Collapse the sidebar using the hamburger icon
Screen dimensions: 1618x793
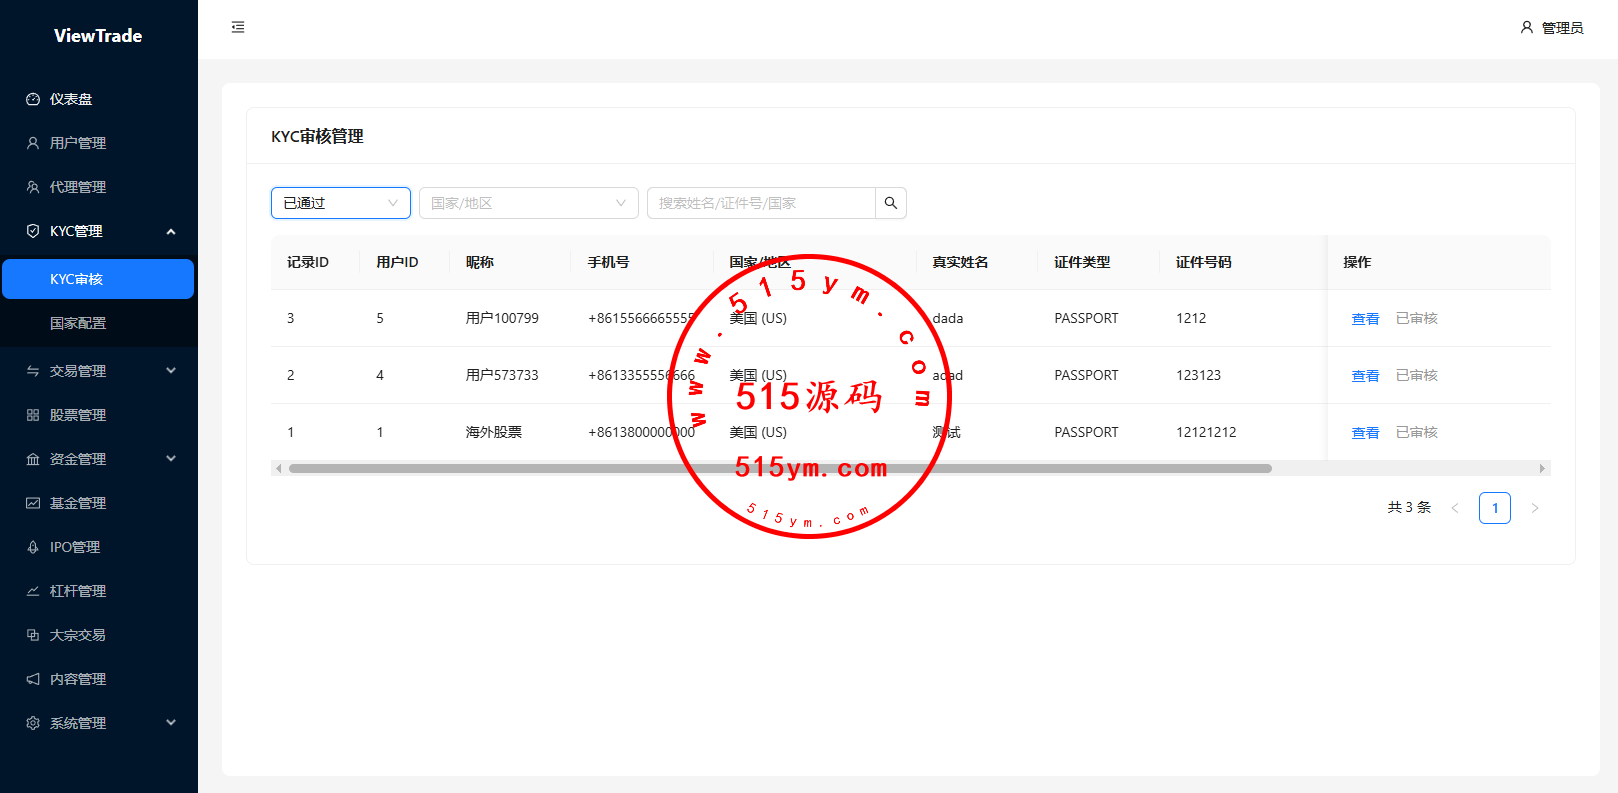(238, 27)
